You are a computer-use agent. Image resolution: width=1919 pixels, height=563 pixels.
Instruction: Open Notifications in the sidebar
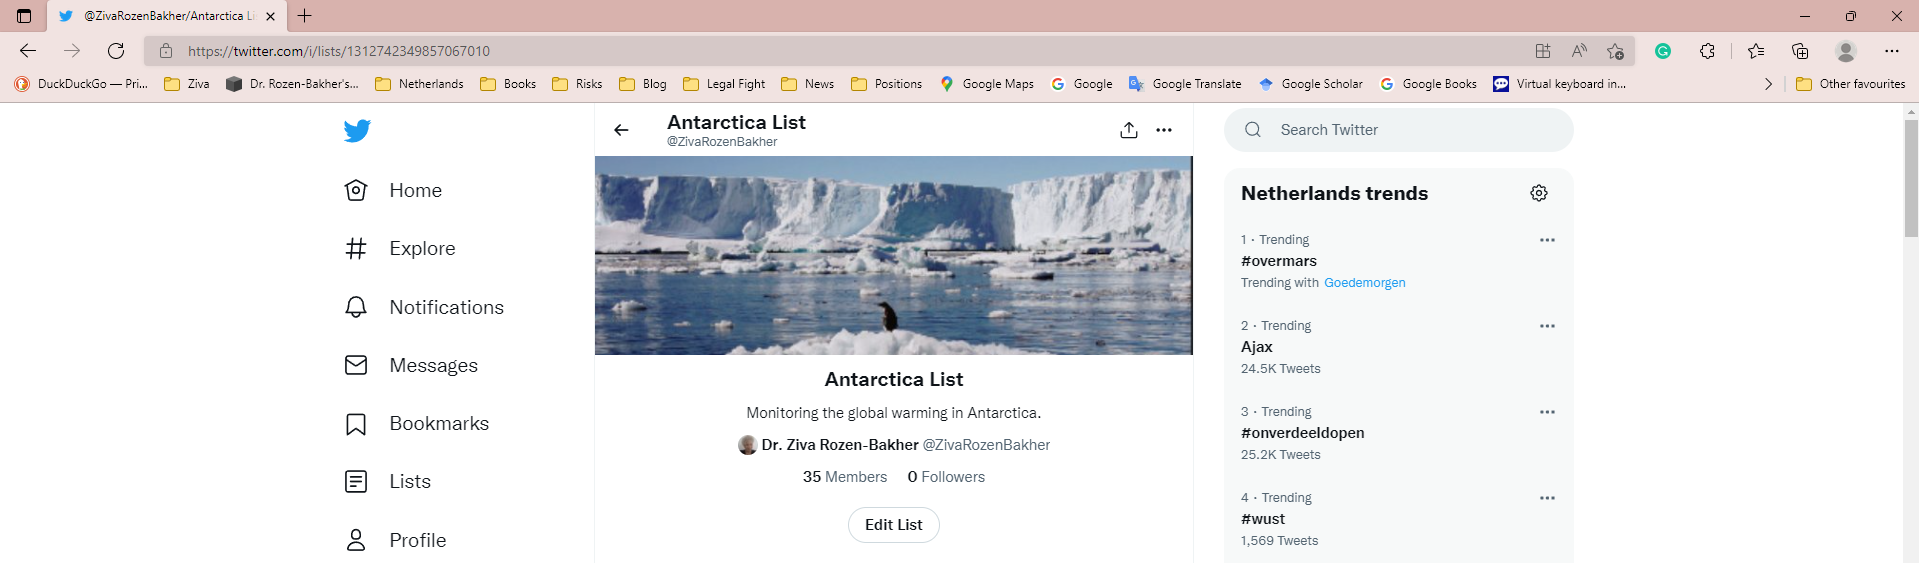point(424,307)
